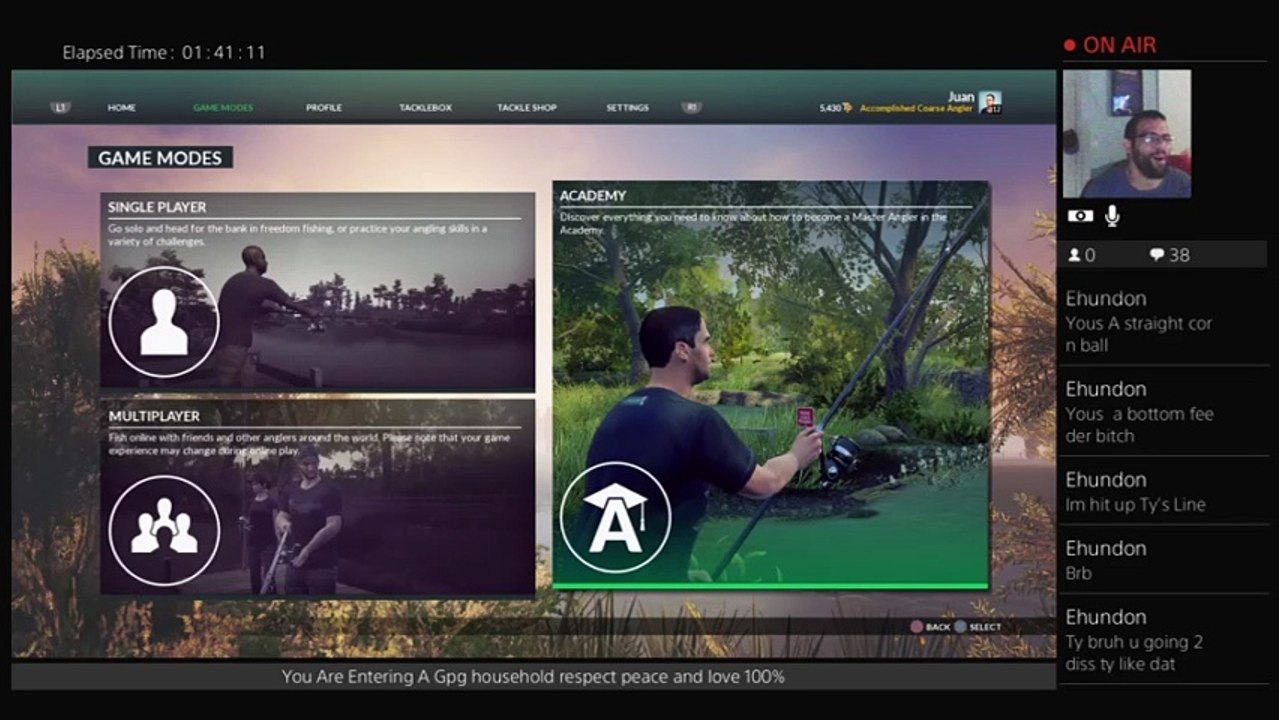Click the Back button prompt
Screen dimensions: 1279x720
click(x=929, y=627)
